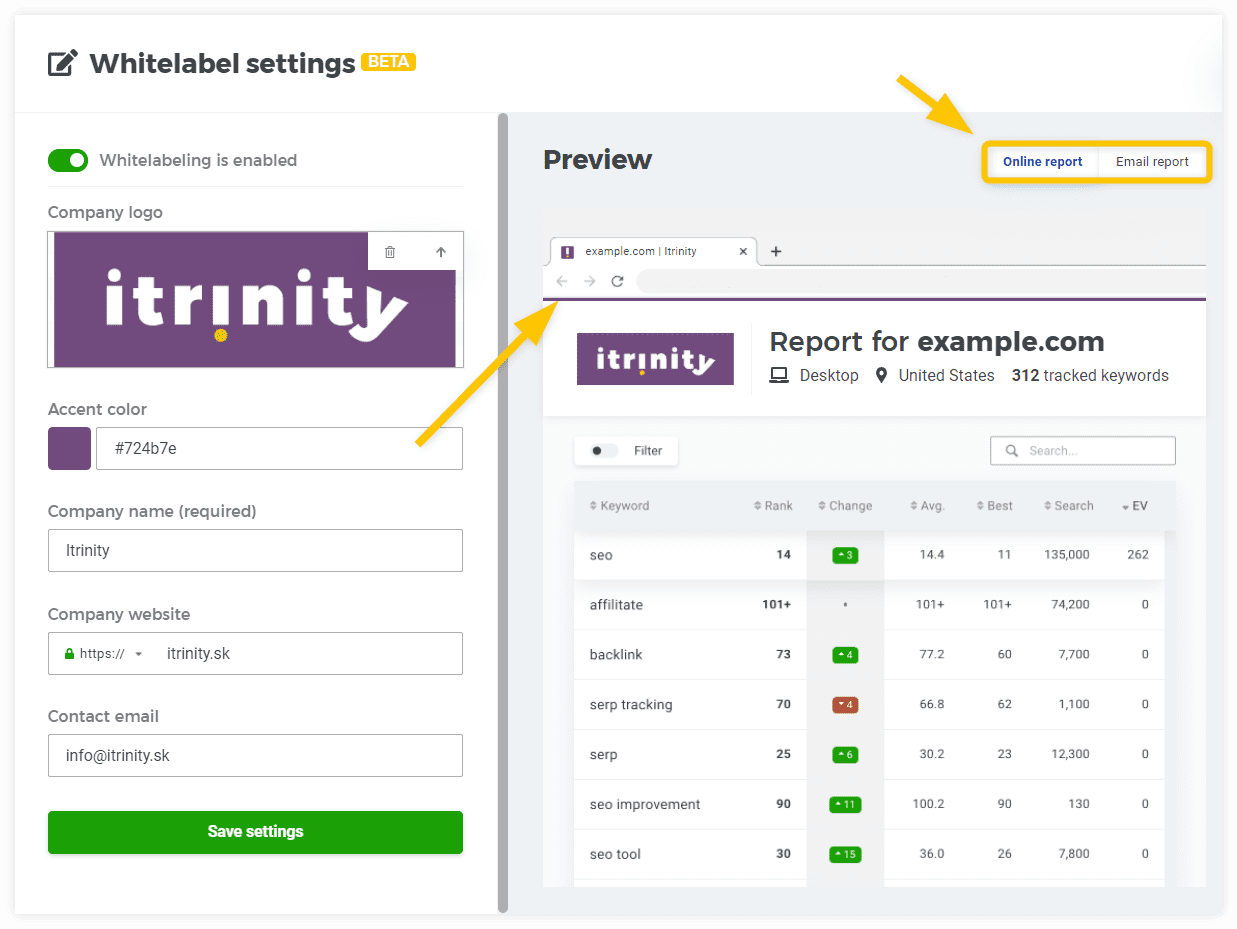Image resolution: width=1237 pixels, height=929 pixels.
Task: Click the Desktop device icon in the report
Action: 778,375
